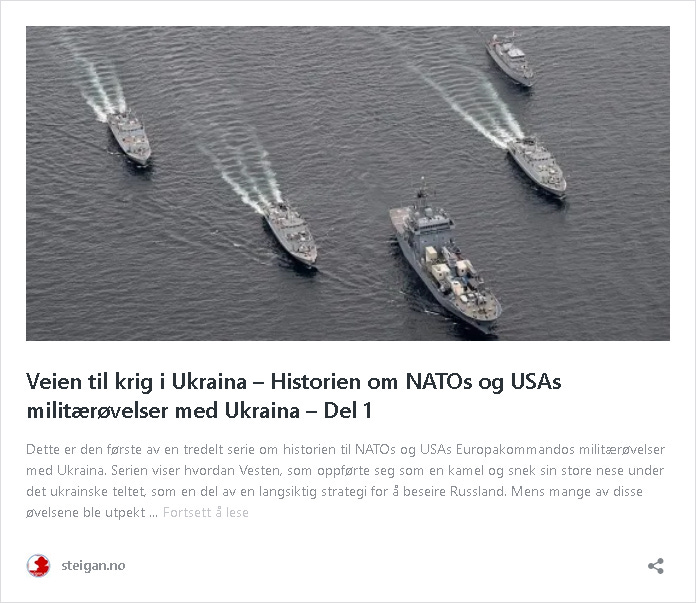Click the top-right ship in the photo
This screenshot has height=603, width=696.
point(510,59)
